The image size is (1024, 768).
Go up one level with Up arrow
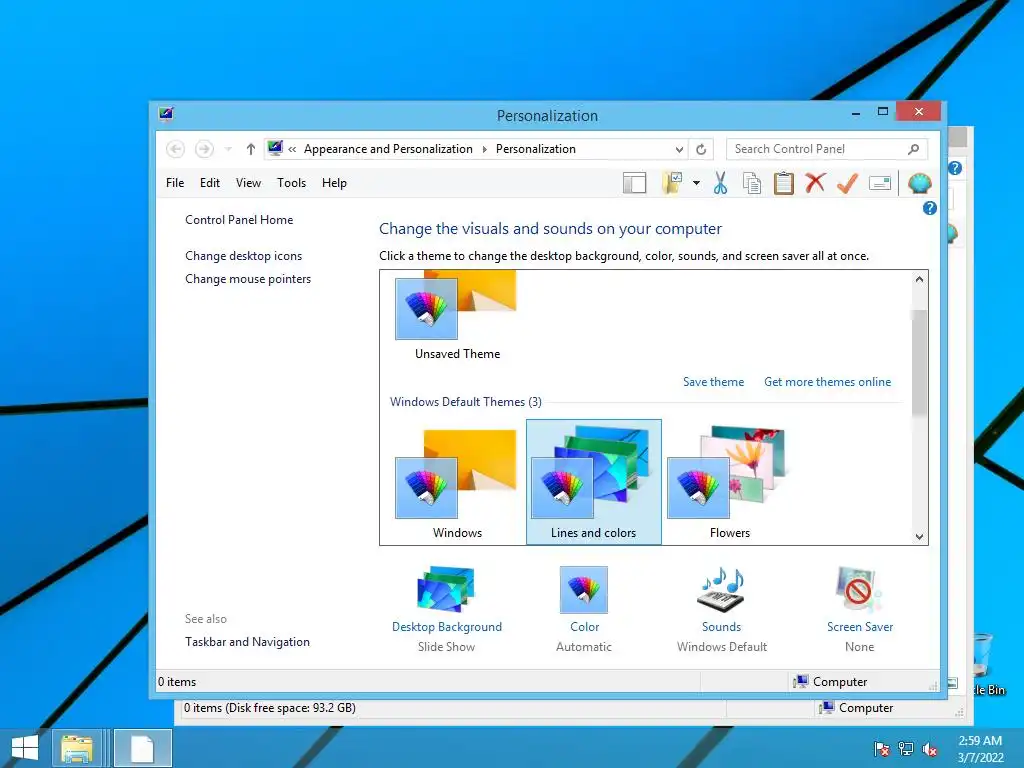click(x=250, y=149)
